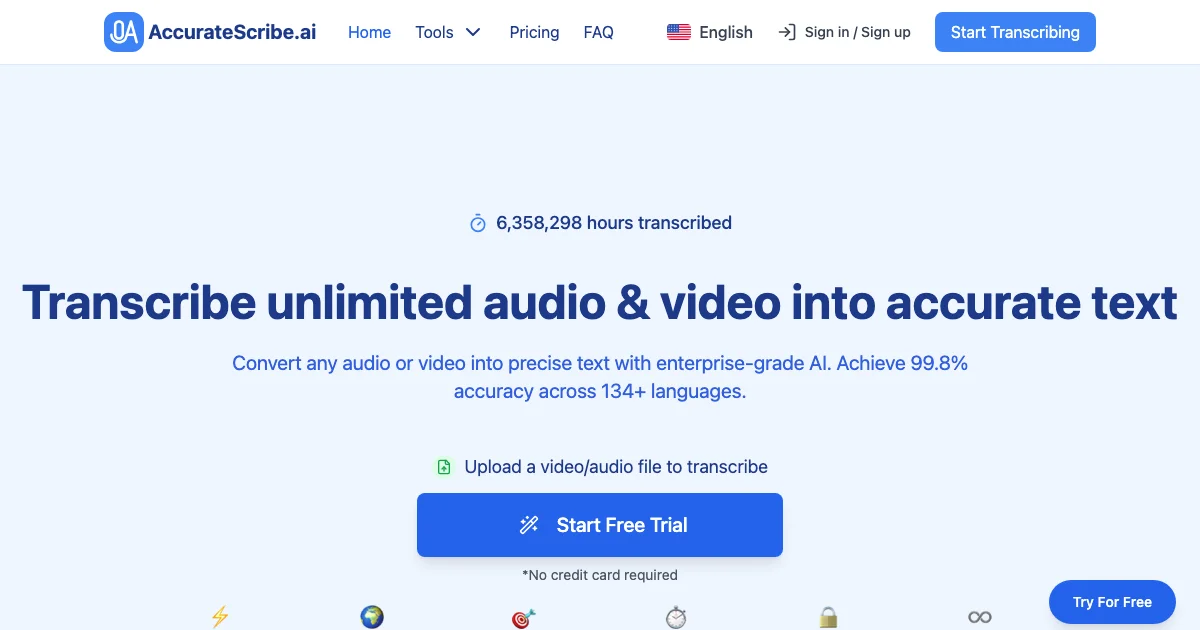The image size is (1200, 630).
Task: Click Upload a video/audio file to transcribe
Action: coord(616,467)
